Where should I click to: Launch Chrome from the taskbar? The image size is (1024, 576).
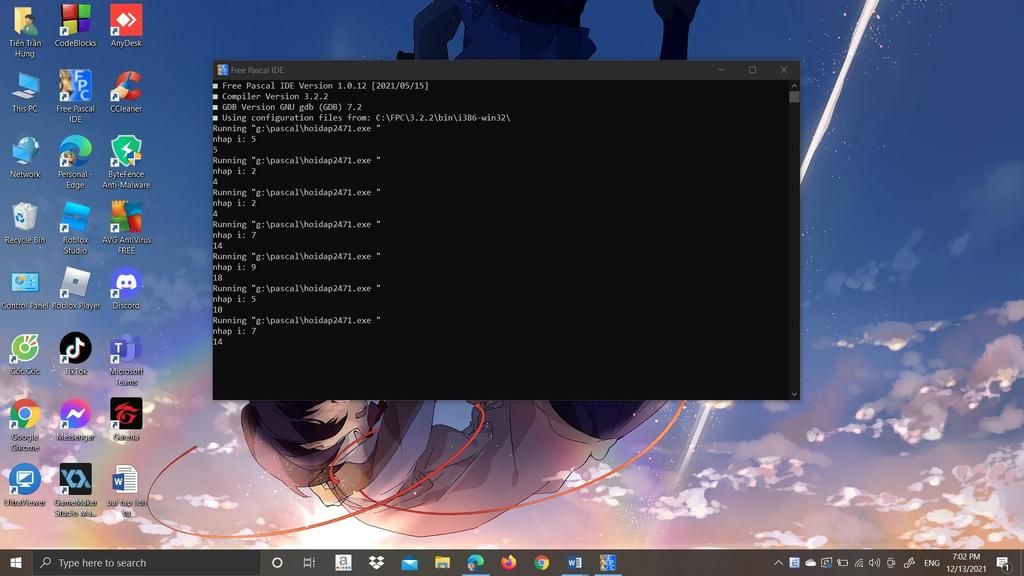coord(541,562)
